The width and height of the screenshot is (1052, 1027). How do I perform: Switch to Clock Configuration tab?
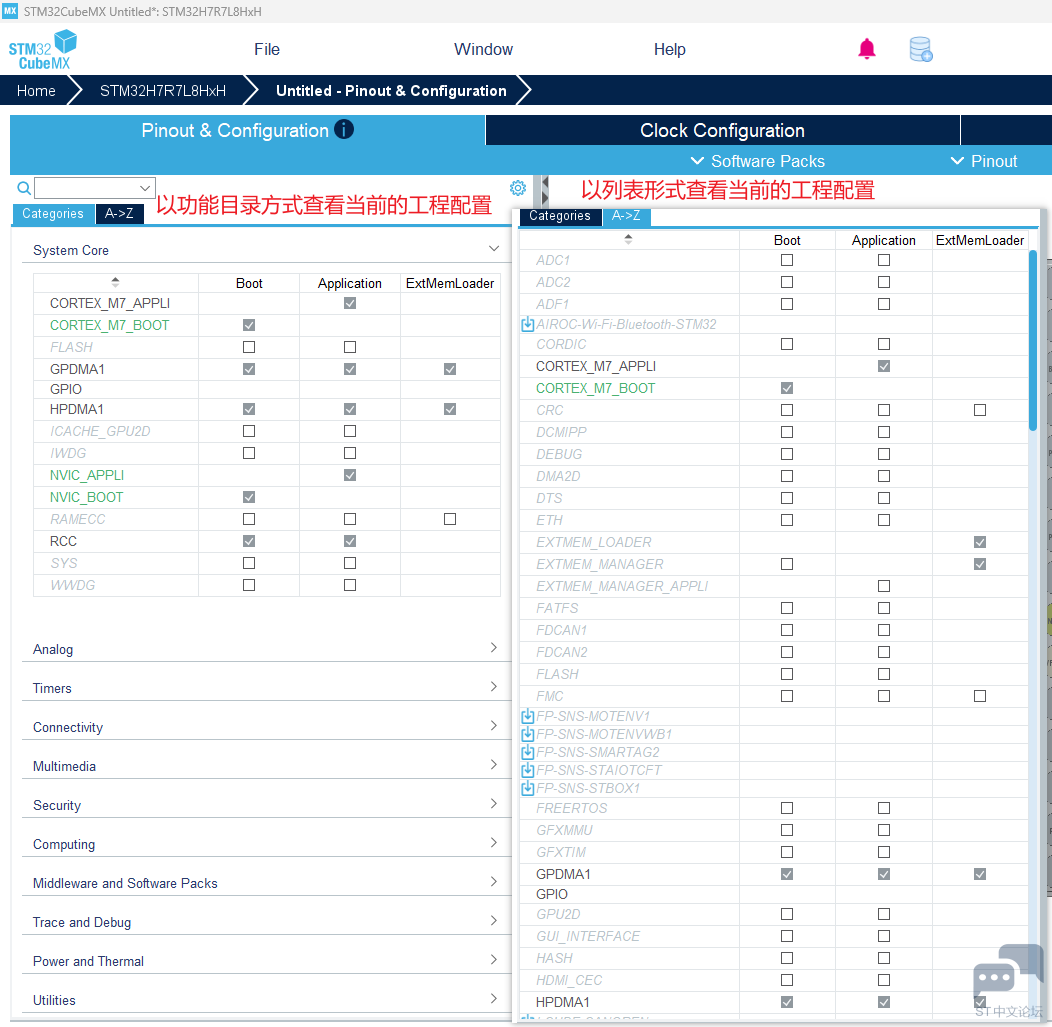pos(723,130)
